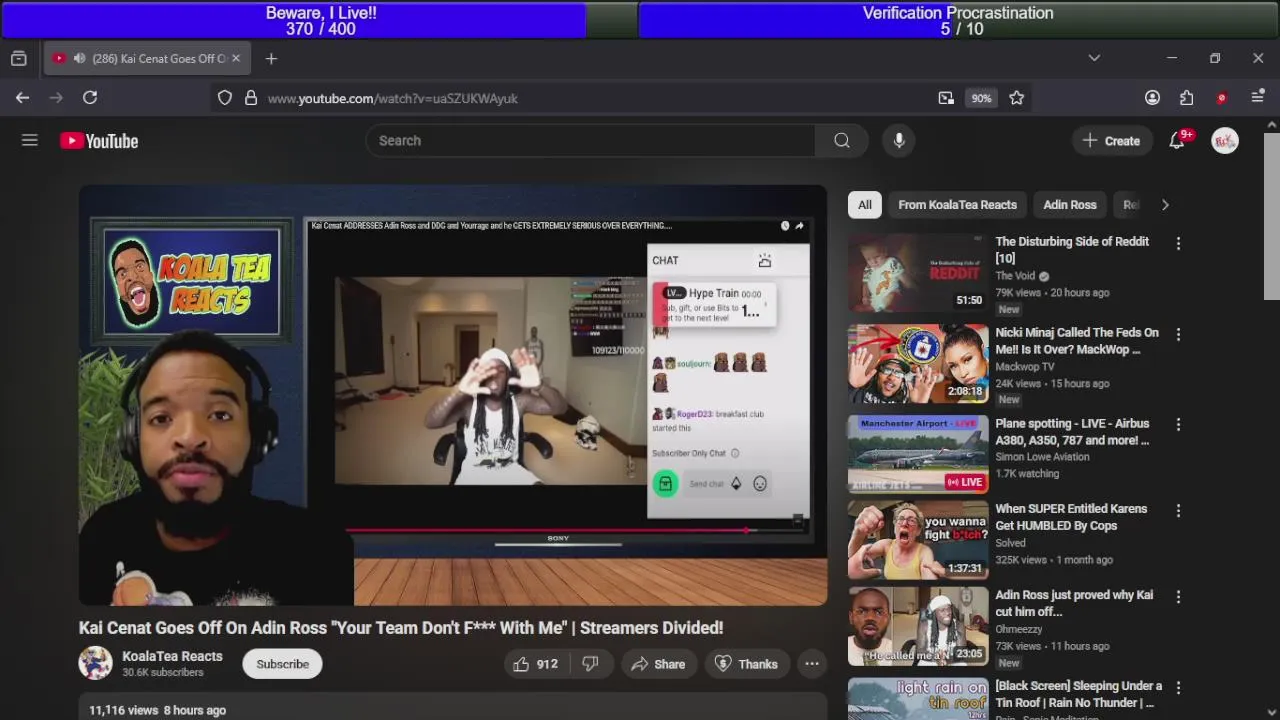Show more filter chips with right arrow
The height and width of the screenshot is (720, 1280).
[1165, 205]
